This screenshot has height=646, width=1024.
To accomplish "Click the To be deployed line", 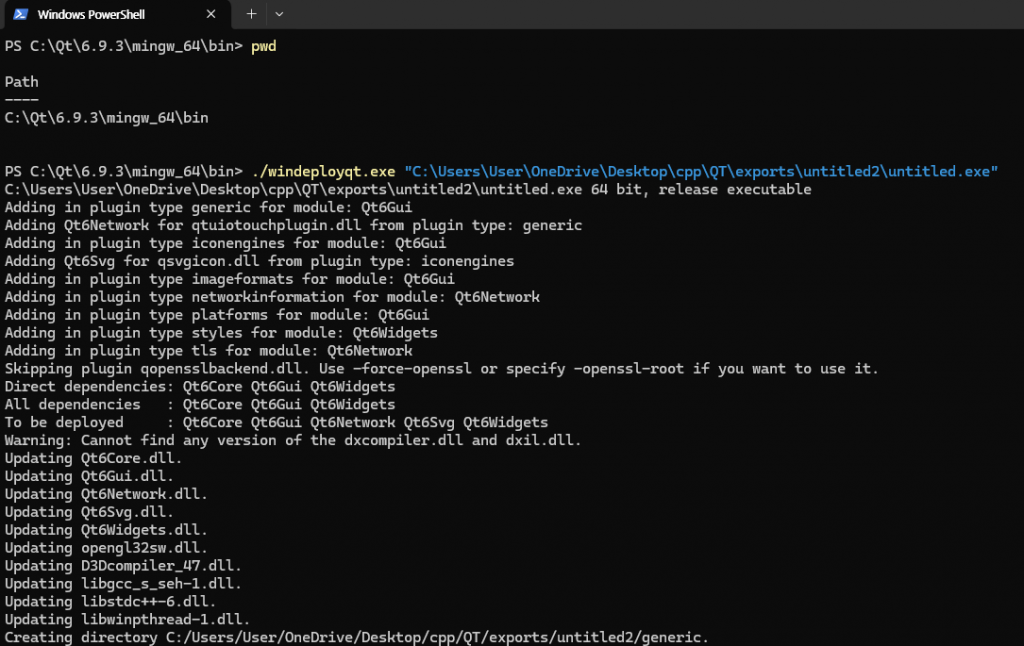I will (x=276, y=423).
